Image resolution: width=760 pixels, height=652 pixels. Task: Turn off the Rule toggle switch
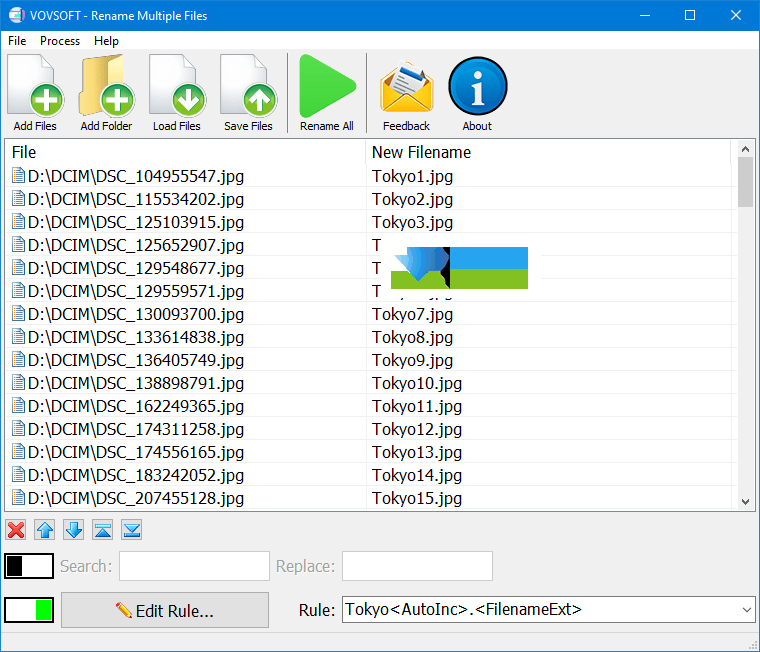29,609
